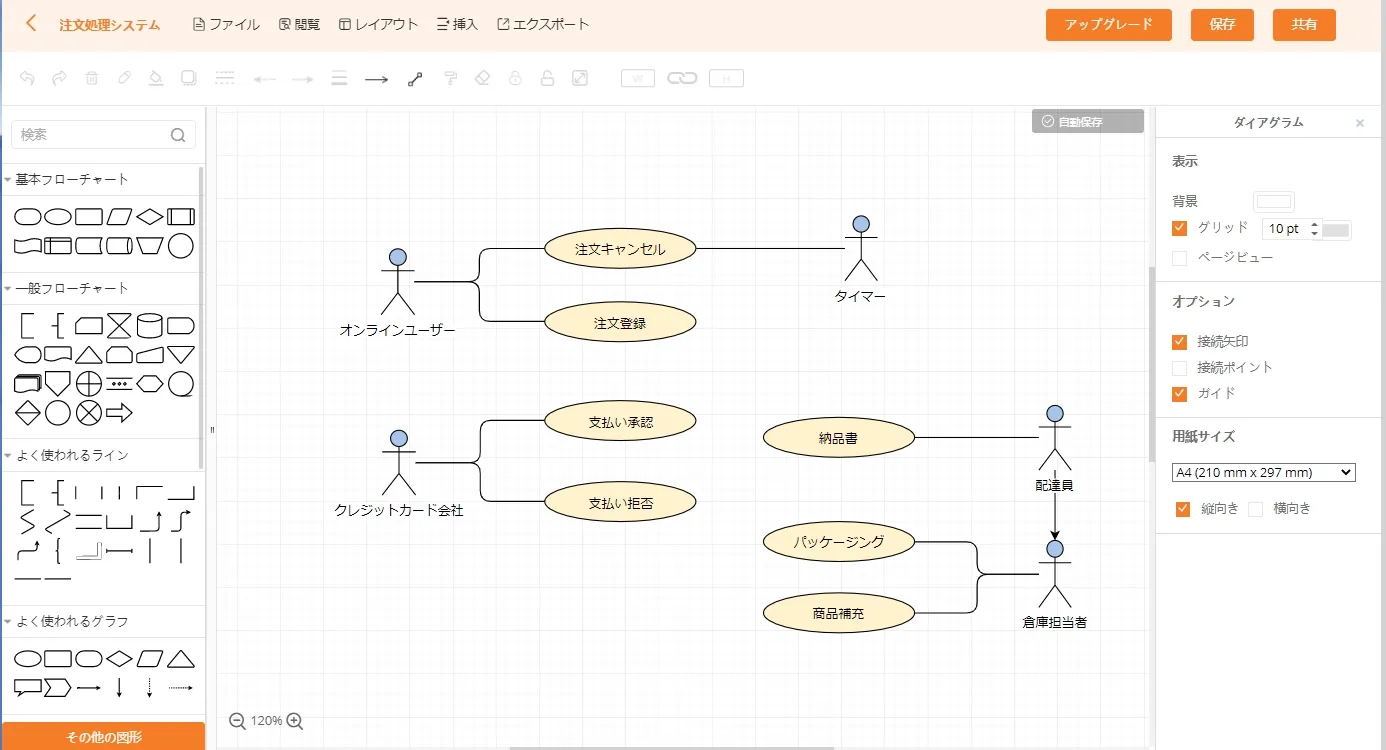This screenshot has height=750, width=1386.
Task: Open the arrow line-end style dropdown
Action: tap(376, 79)
